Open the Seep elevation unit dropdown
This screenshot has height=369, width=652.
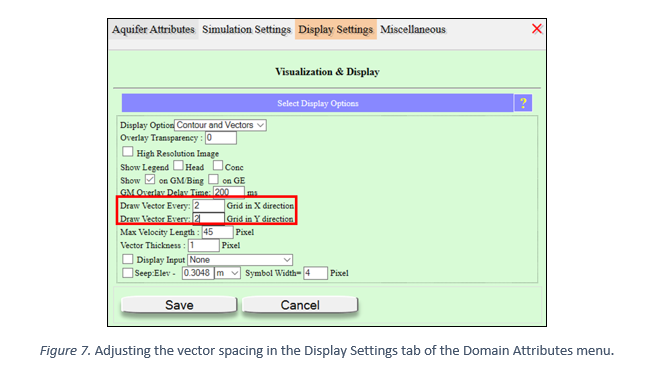click(227, 273)
